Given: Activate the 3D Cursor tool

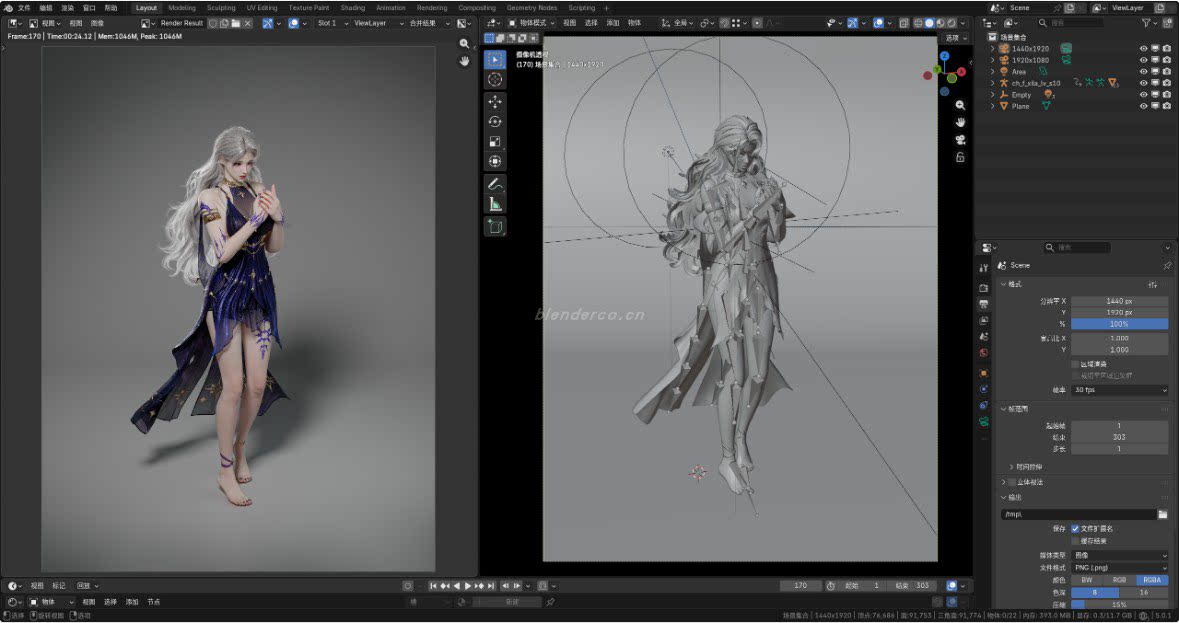Looking at the screenshot, I should pyautogui.click(x=495, y=79).
